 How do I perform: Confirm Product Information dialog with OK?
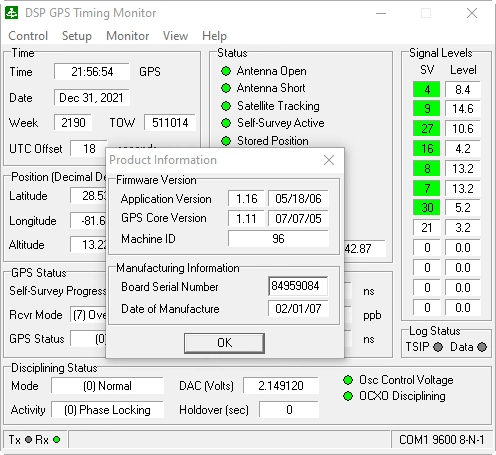point(224,343)
